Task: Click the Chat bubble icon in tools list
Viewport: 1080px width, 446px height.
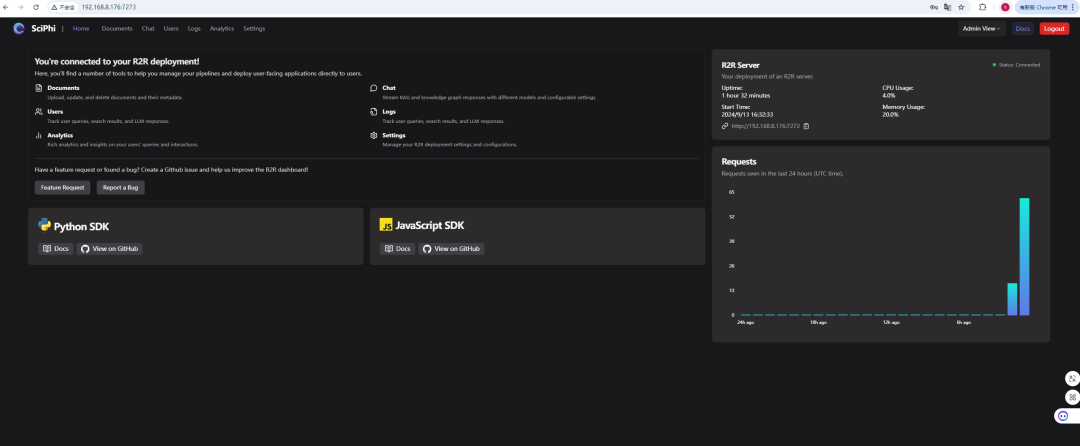Action: pos(374,88)
